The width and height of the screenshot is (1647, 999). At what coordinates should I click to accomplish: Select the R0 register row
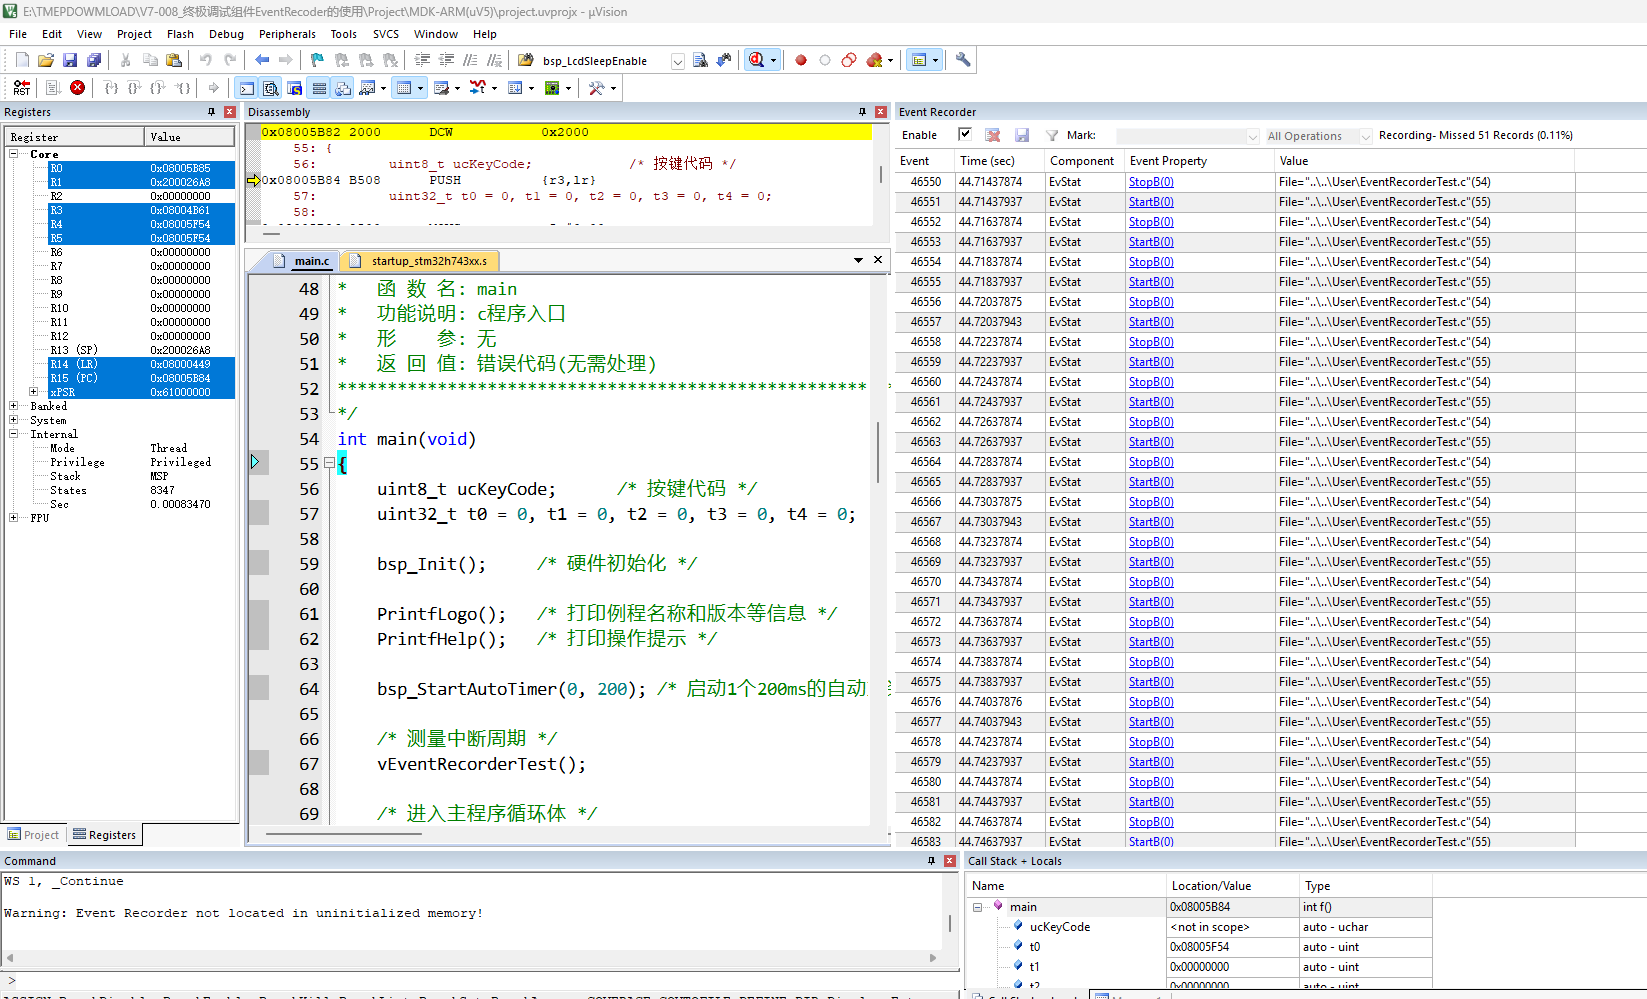(141, 168)
